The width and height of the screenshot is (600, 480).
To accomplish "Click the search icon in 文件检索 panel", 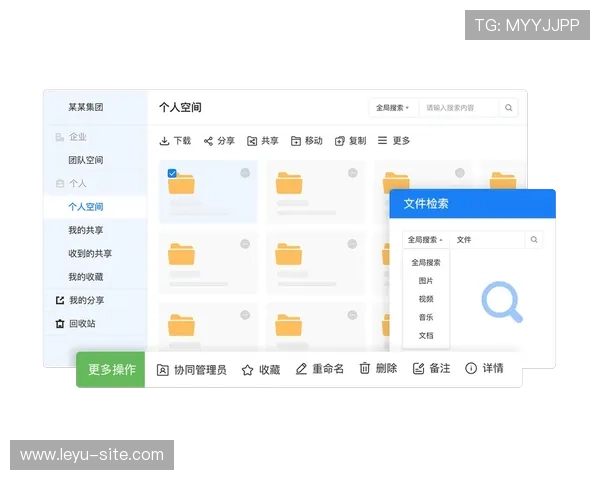I will click(x=534, y=240).
